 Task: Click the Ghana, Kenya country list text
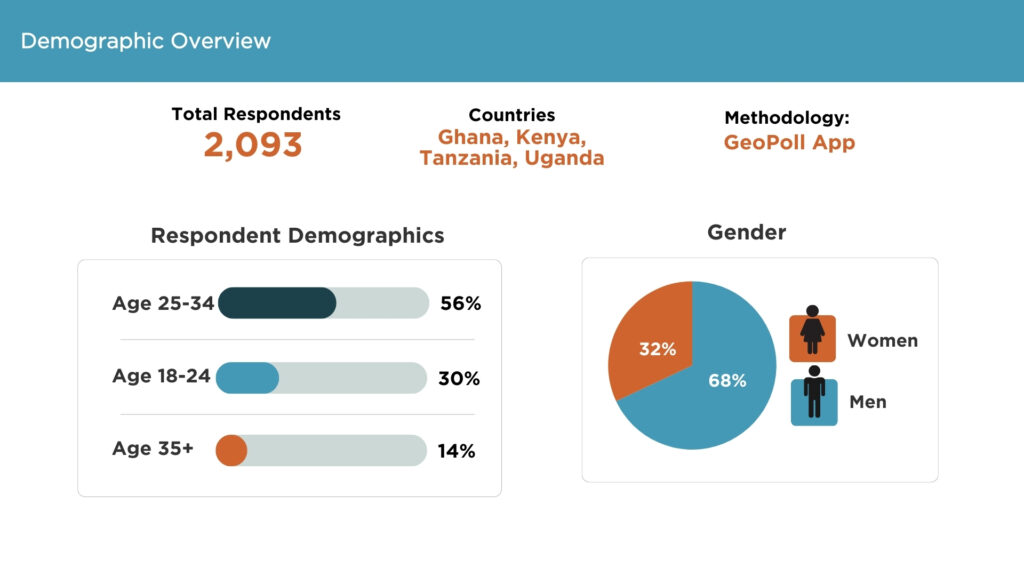[511, 137]
